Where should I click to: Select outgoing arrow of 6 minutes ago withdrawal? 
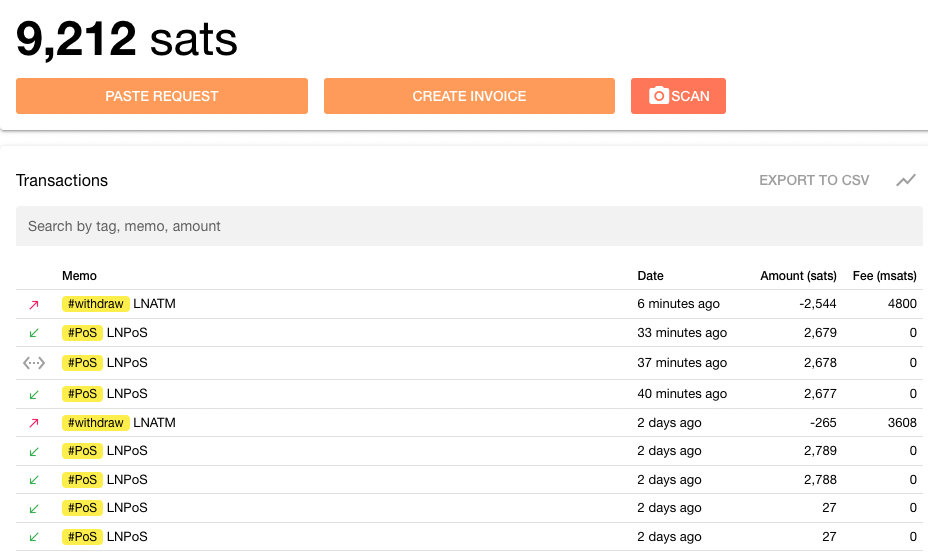click(x=34, y=305)
